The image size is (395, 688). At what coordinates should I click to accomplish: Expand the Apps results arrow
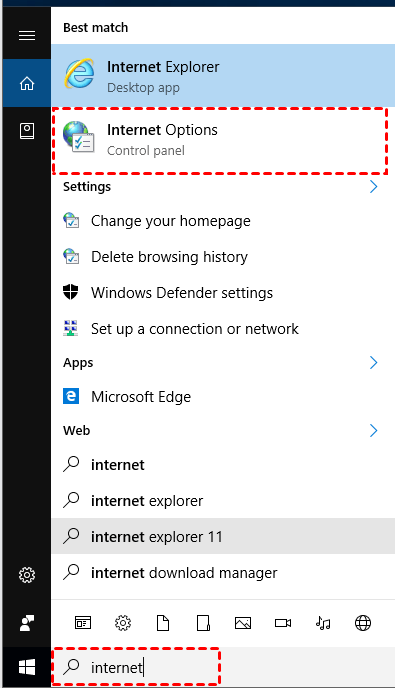pos(373,362)
